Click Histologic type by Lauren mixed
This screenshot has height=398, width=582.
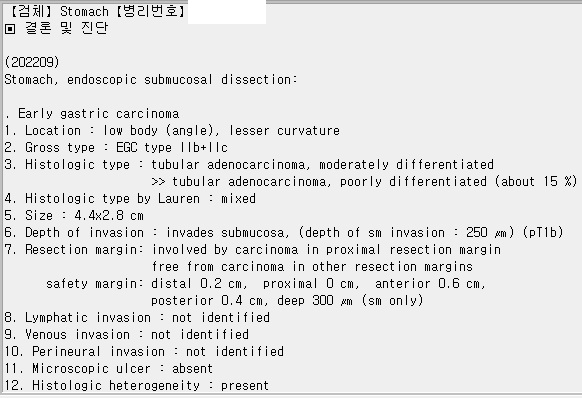(130, 199)
